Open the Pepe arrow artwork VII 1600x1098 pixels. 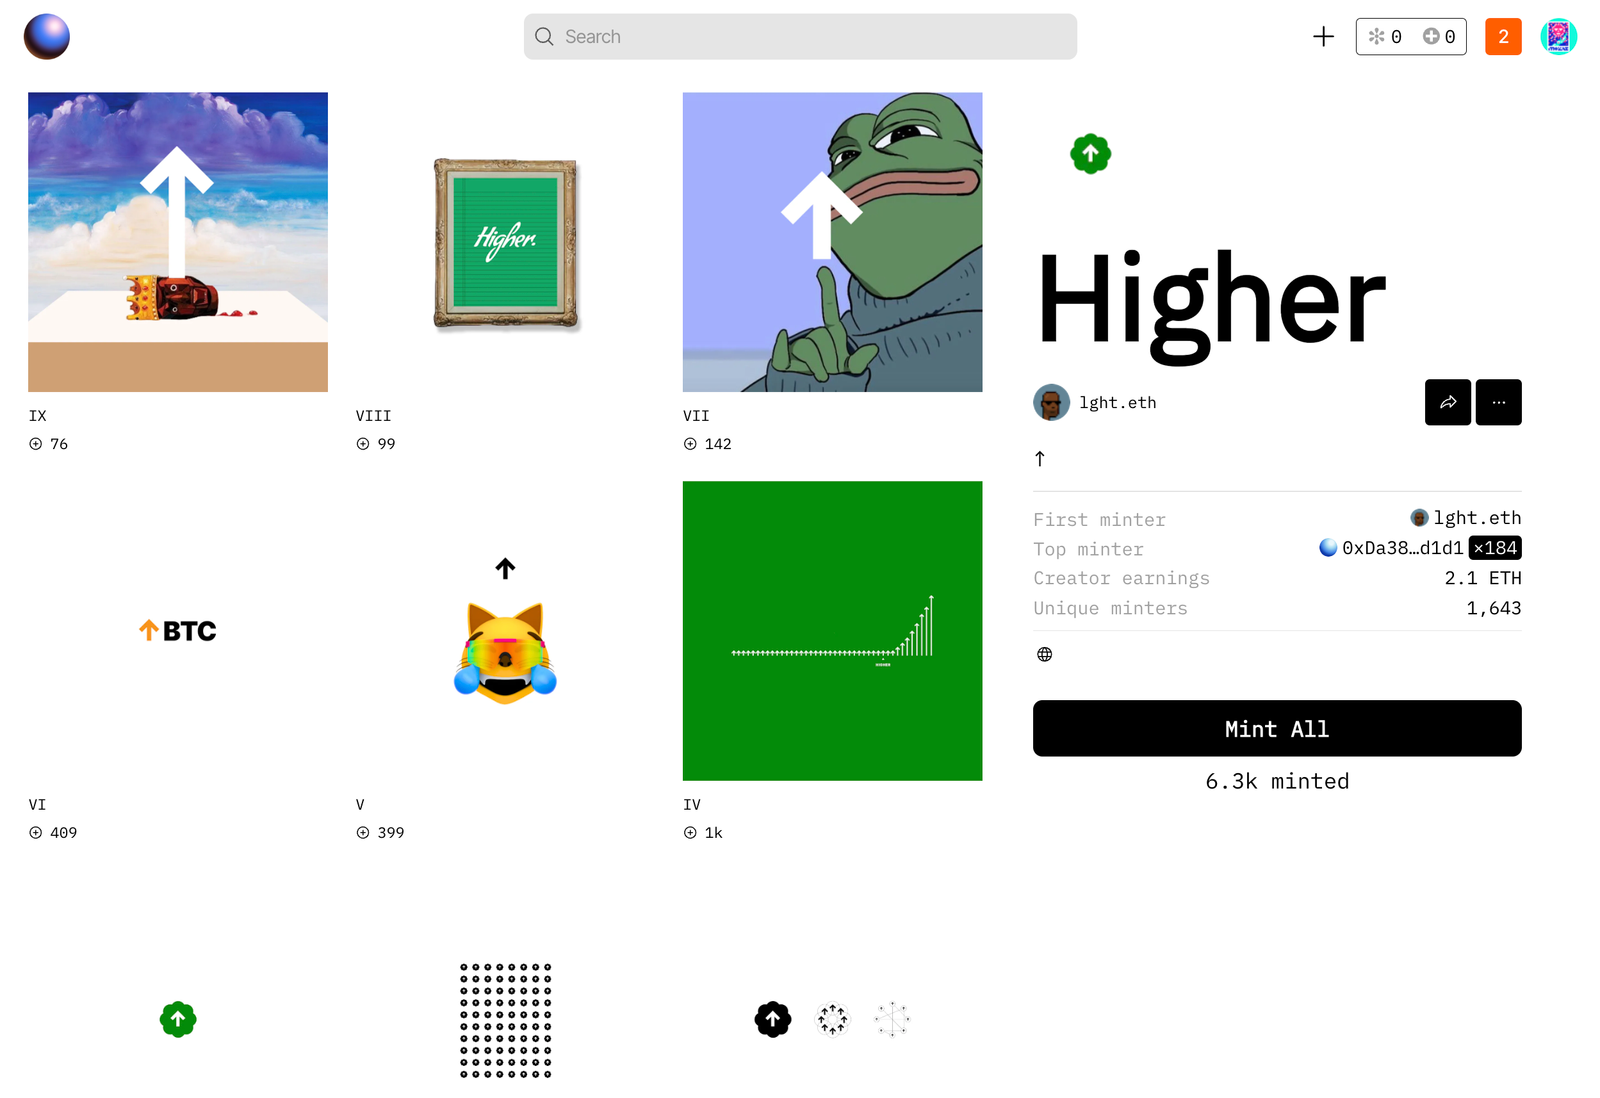click(832, 242)
